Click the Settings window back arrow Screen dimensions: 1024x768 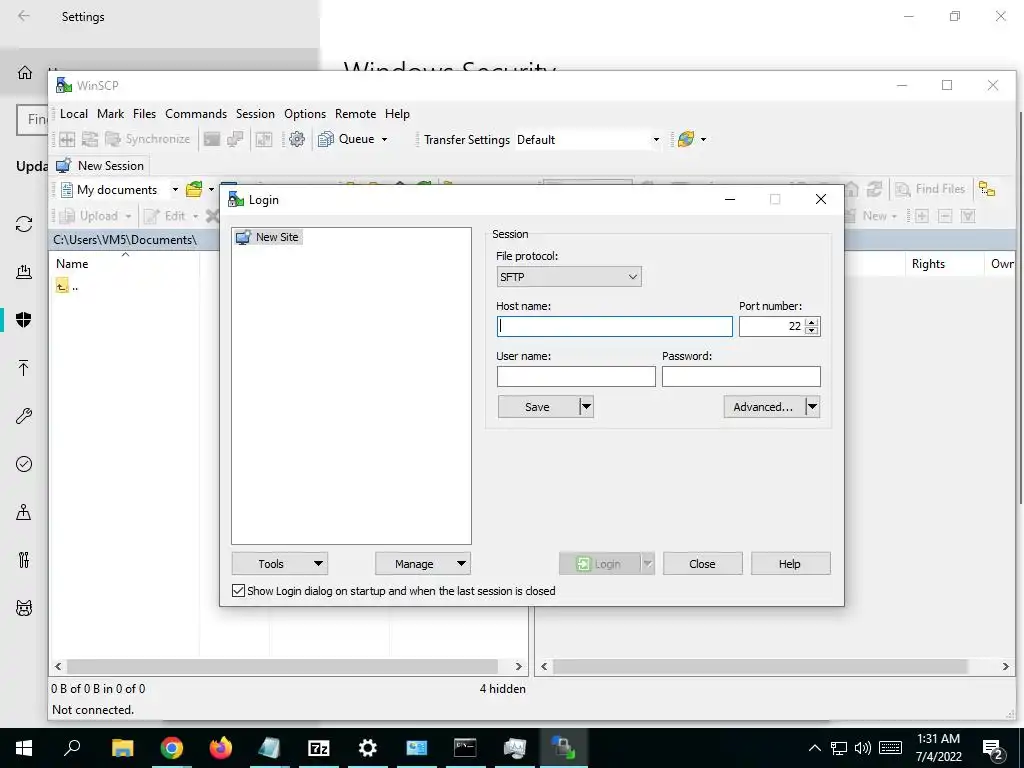tap(24, 16)
